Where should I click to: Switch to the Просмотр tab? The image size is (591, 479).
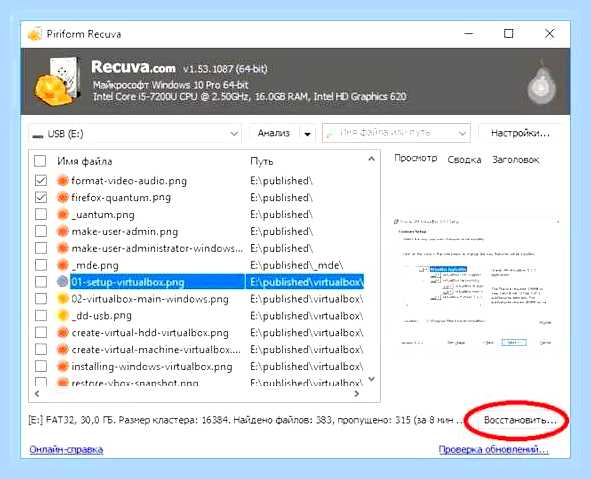click(x=415, y=158)
